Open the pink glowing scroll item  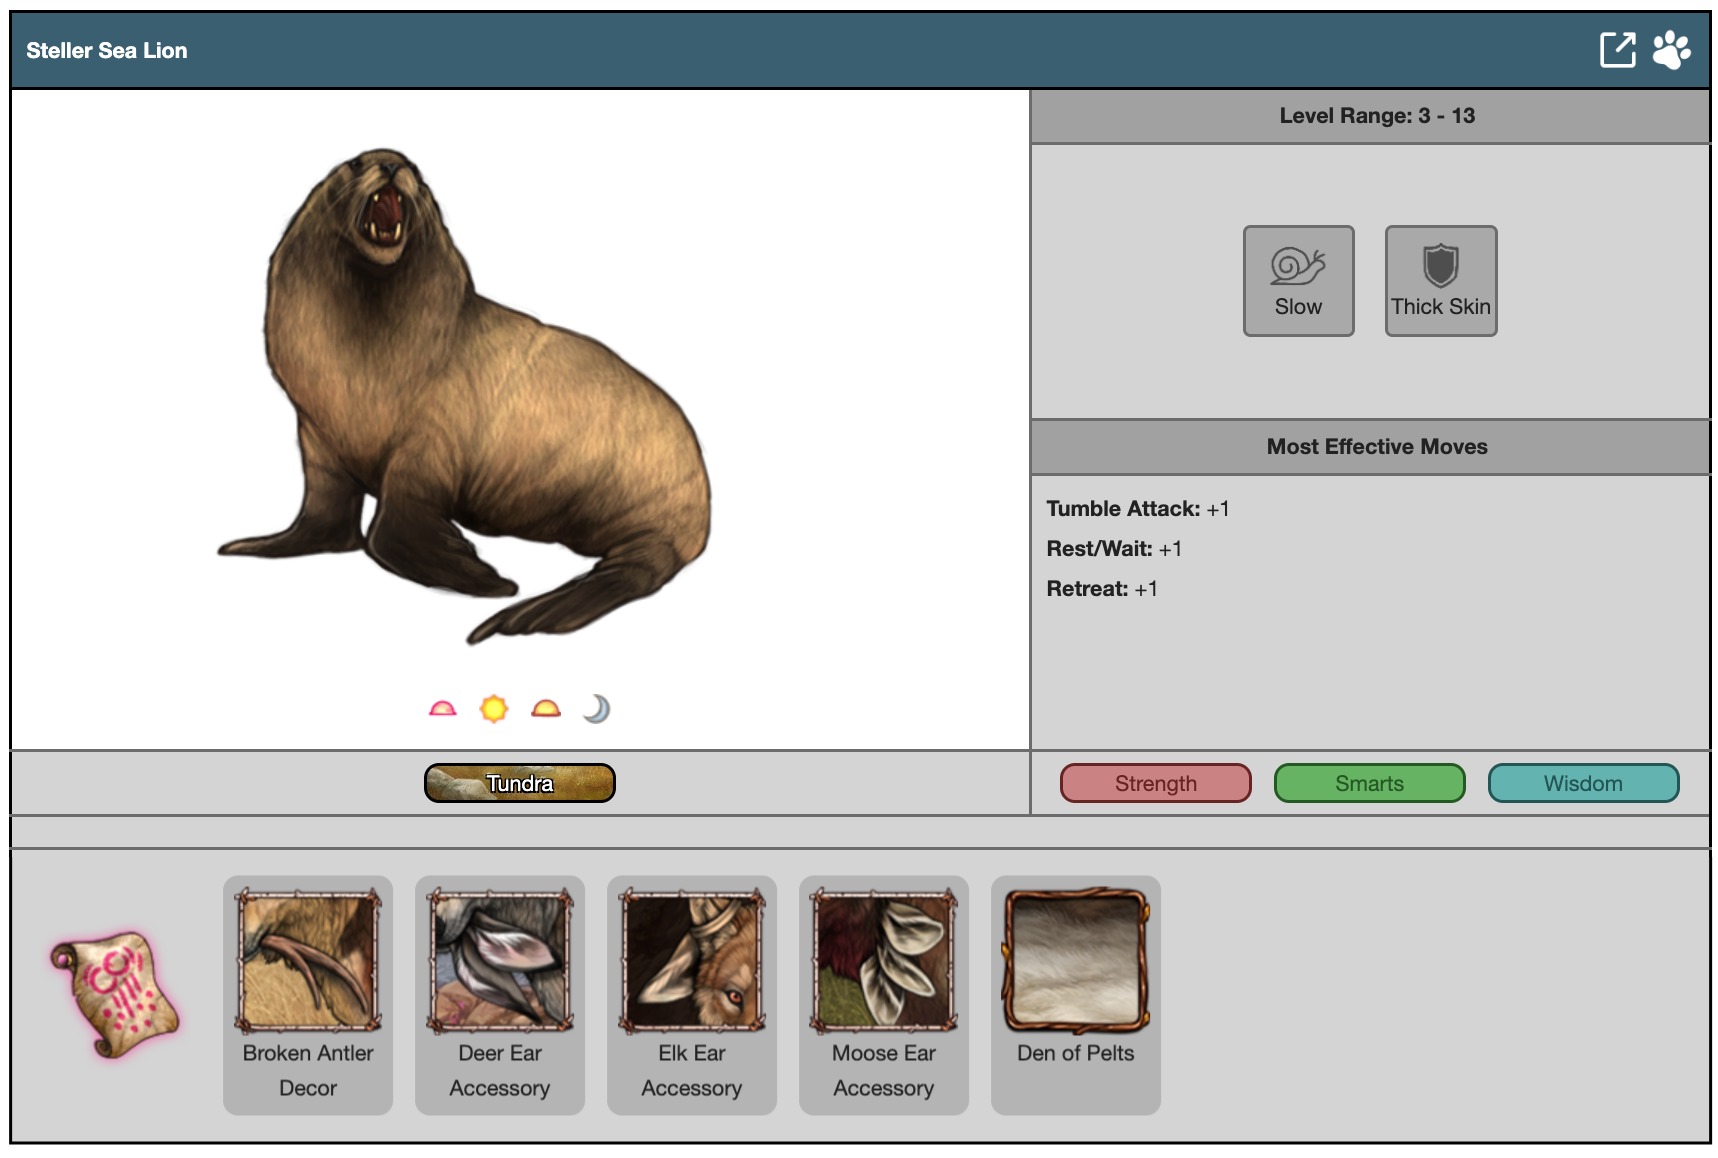[116, 994]
